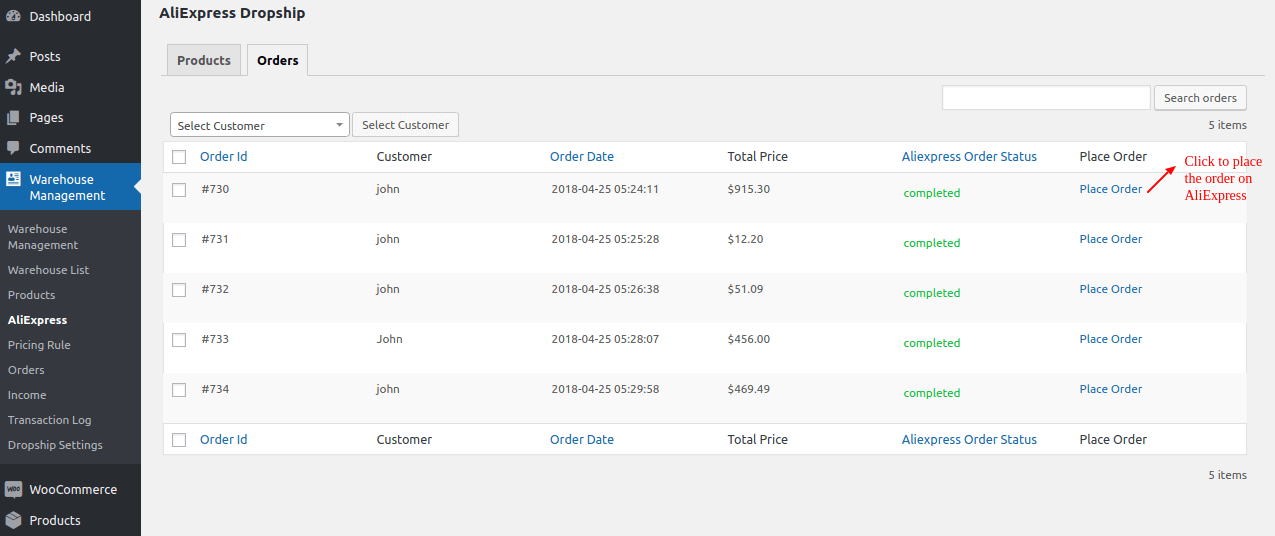This screenshot has width=1275, height=536.
Task: Click the $915.30 total price cell
Action: [x=749, y=189]
